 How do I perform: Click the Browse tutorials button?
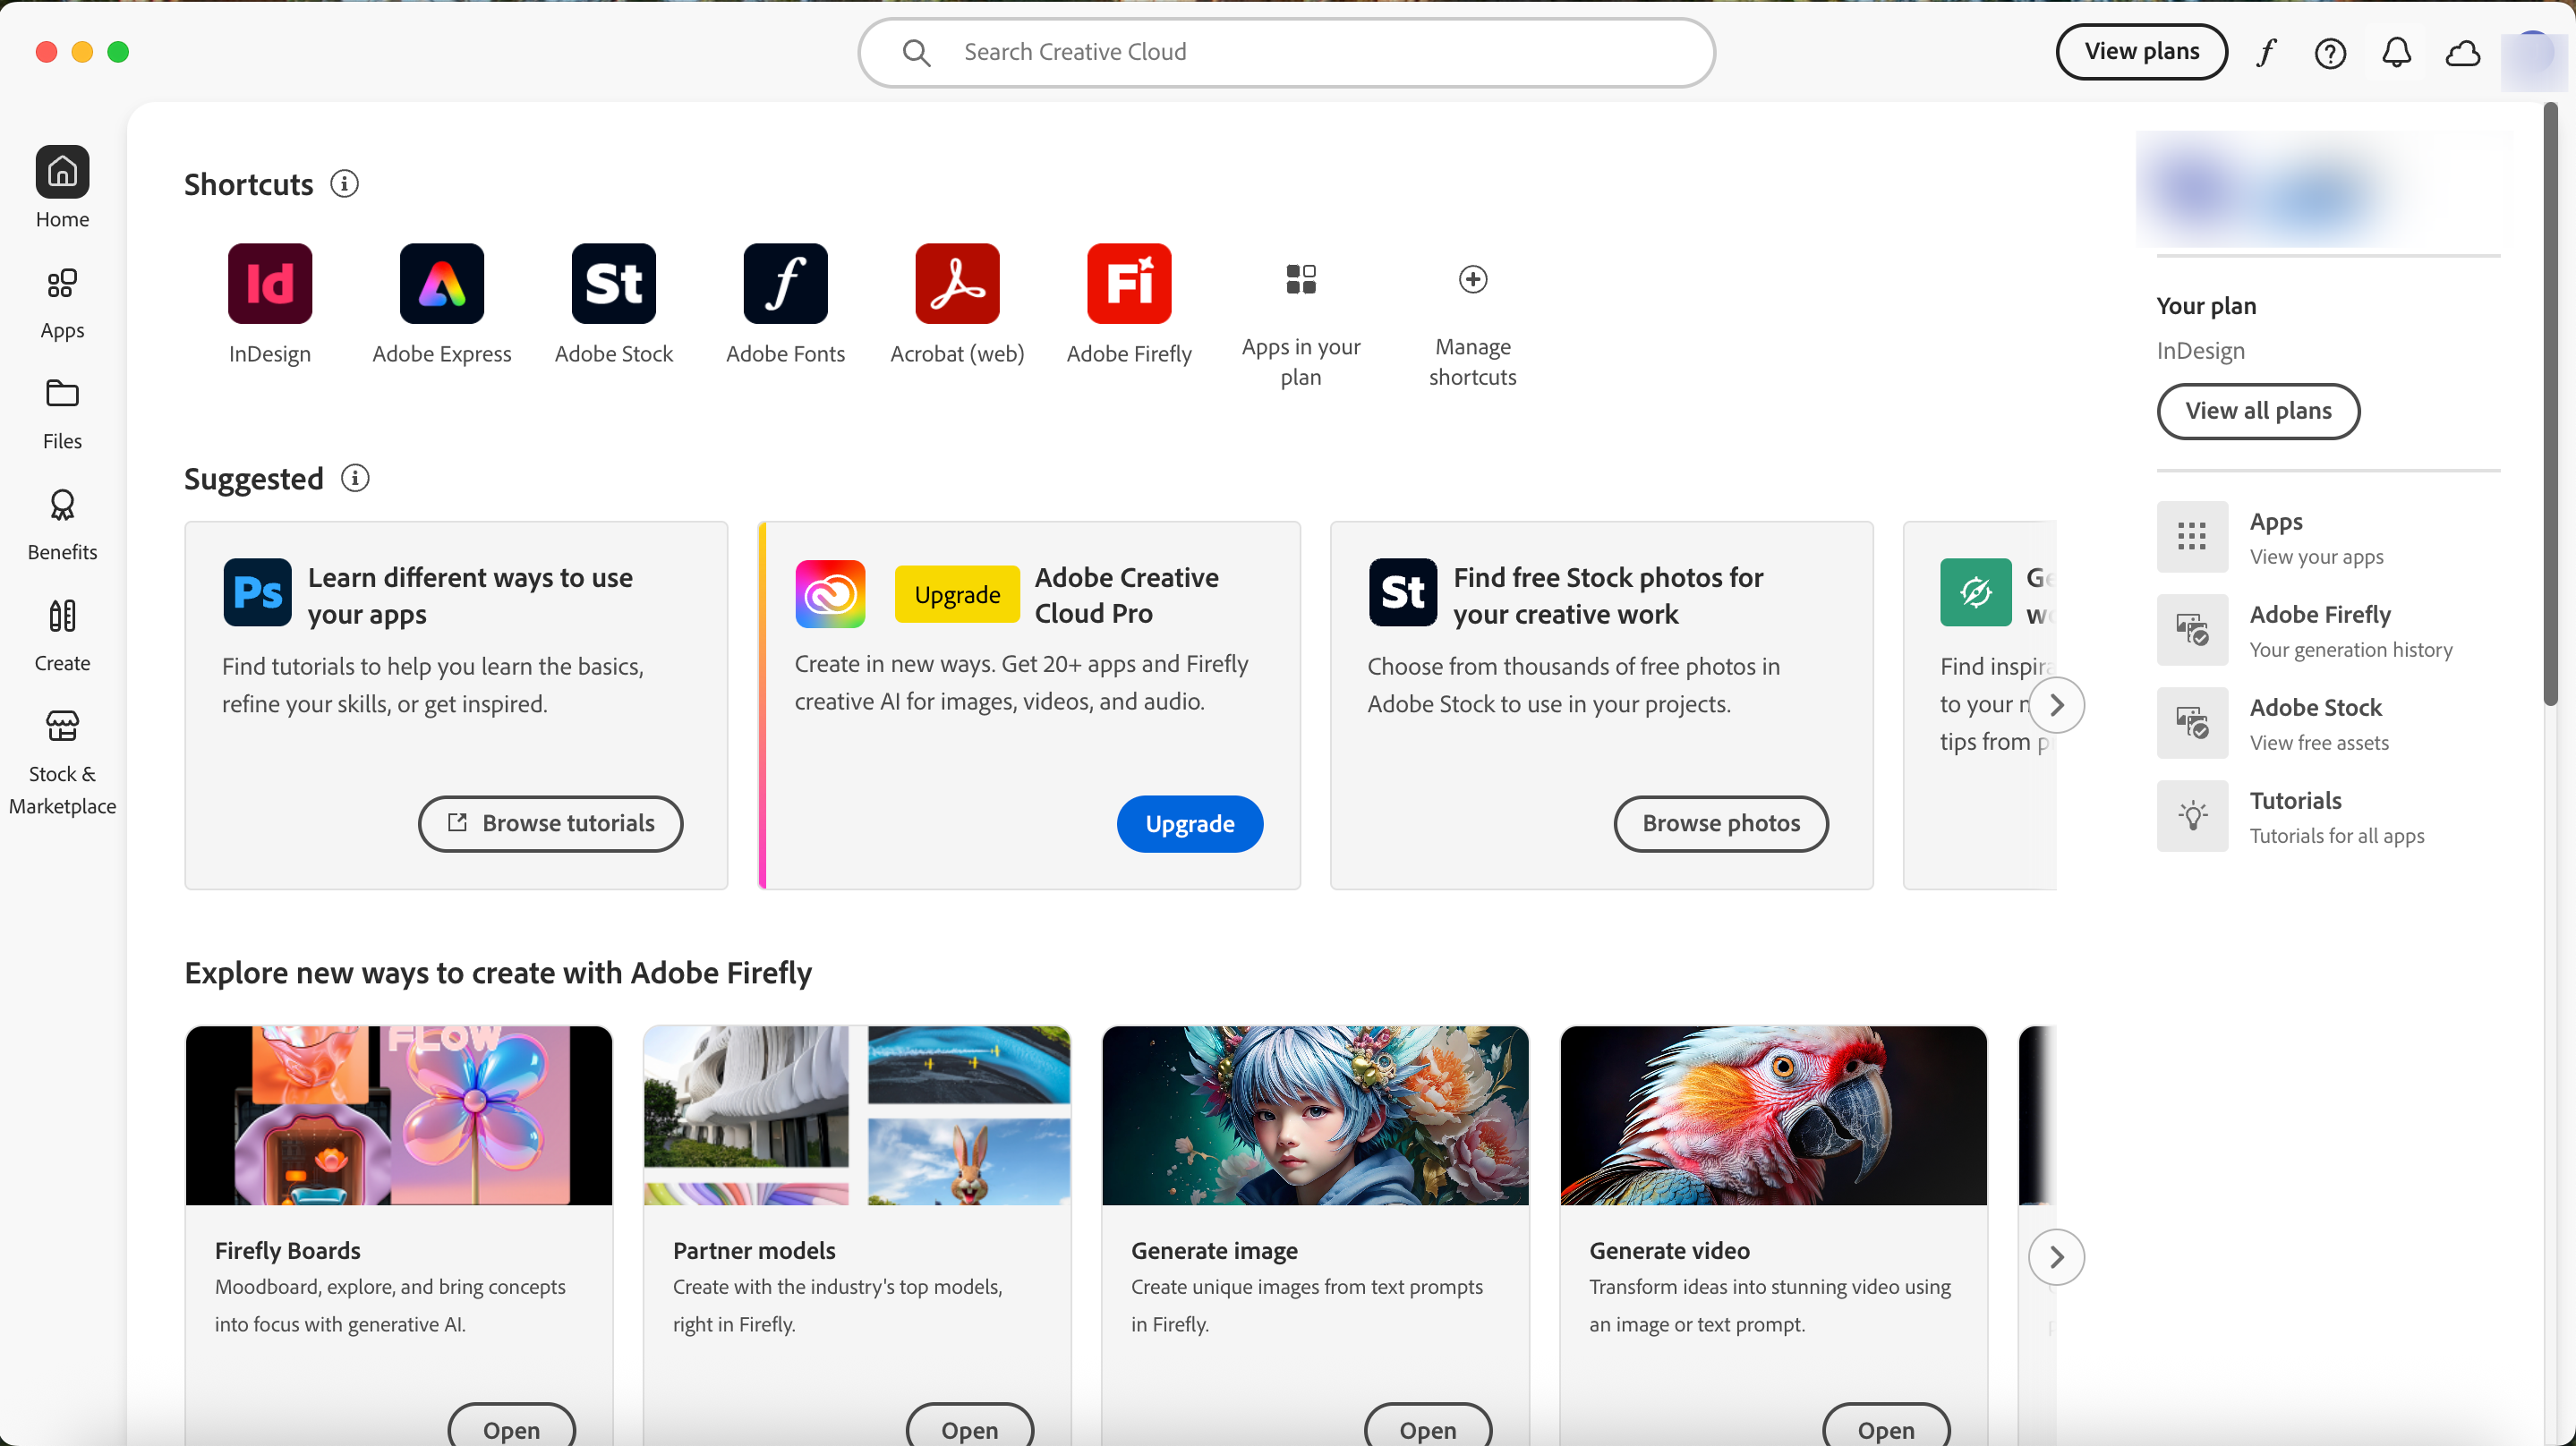(x=550, y=823)
